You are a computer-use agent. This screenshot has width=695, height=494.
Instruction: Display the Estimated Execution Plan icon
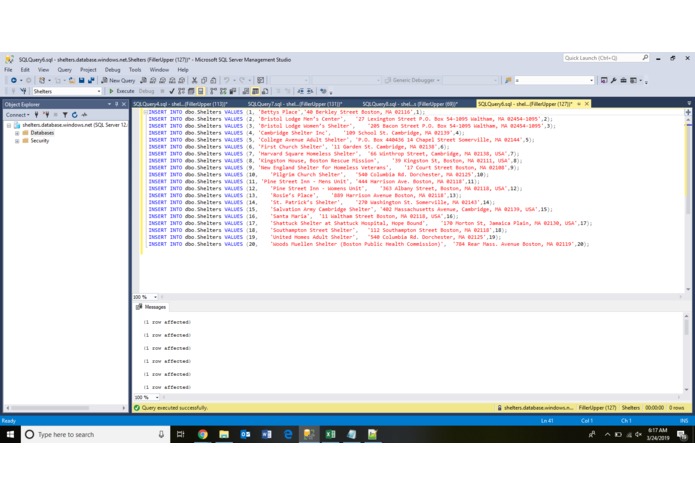tap(181, 91)
